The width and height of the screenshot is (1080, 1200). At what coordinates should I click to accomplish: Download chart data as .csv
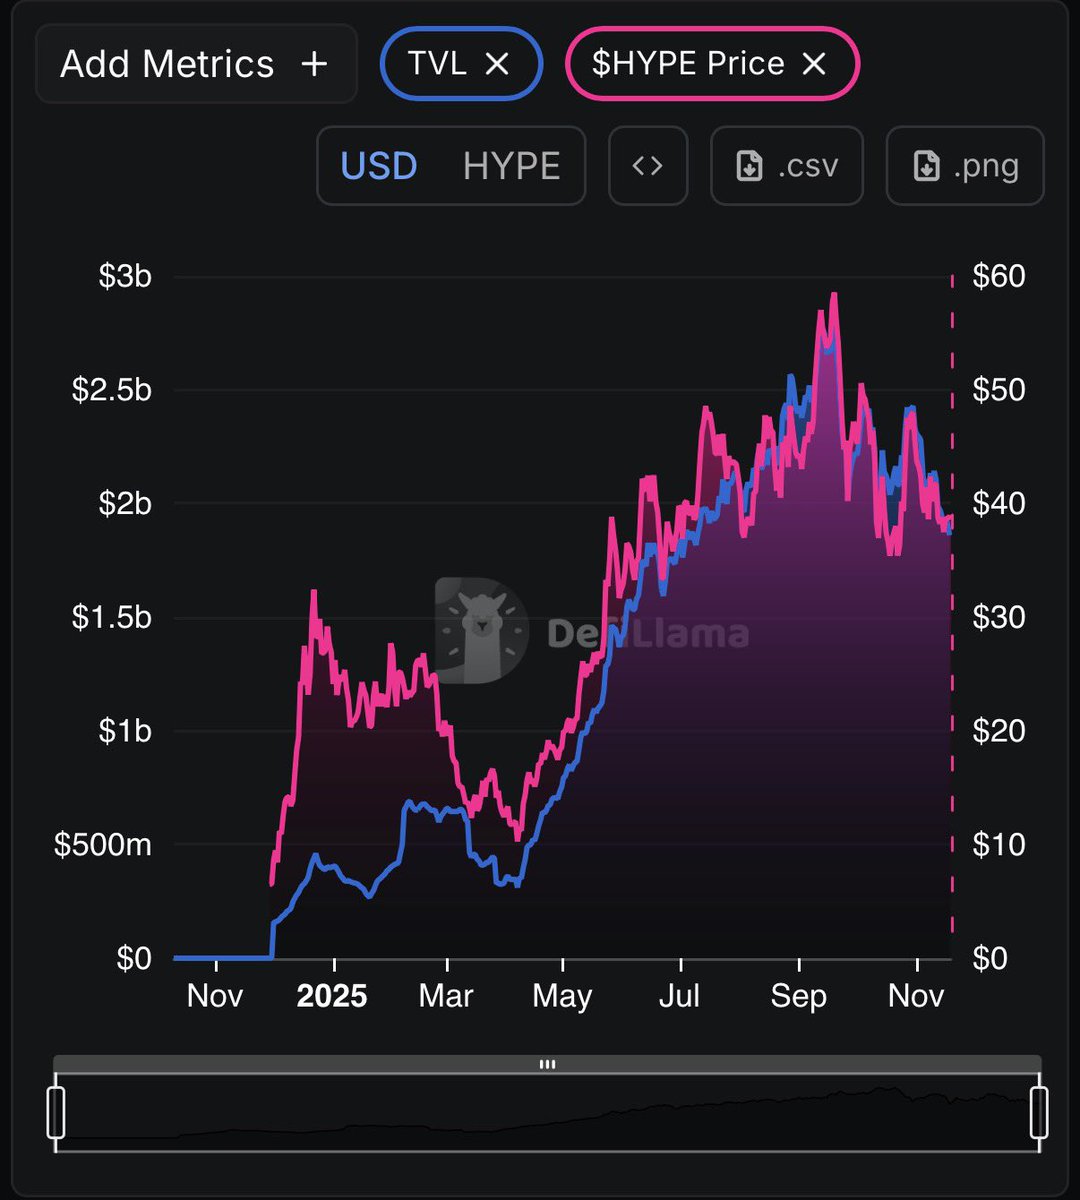pos(787,166)
